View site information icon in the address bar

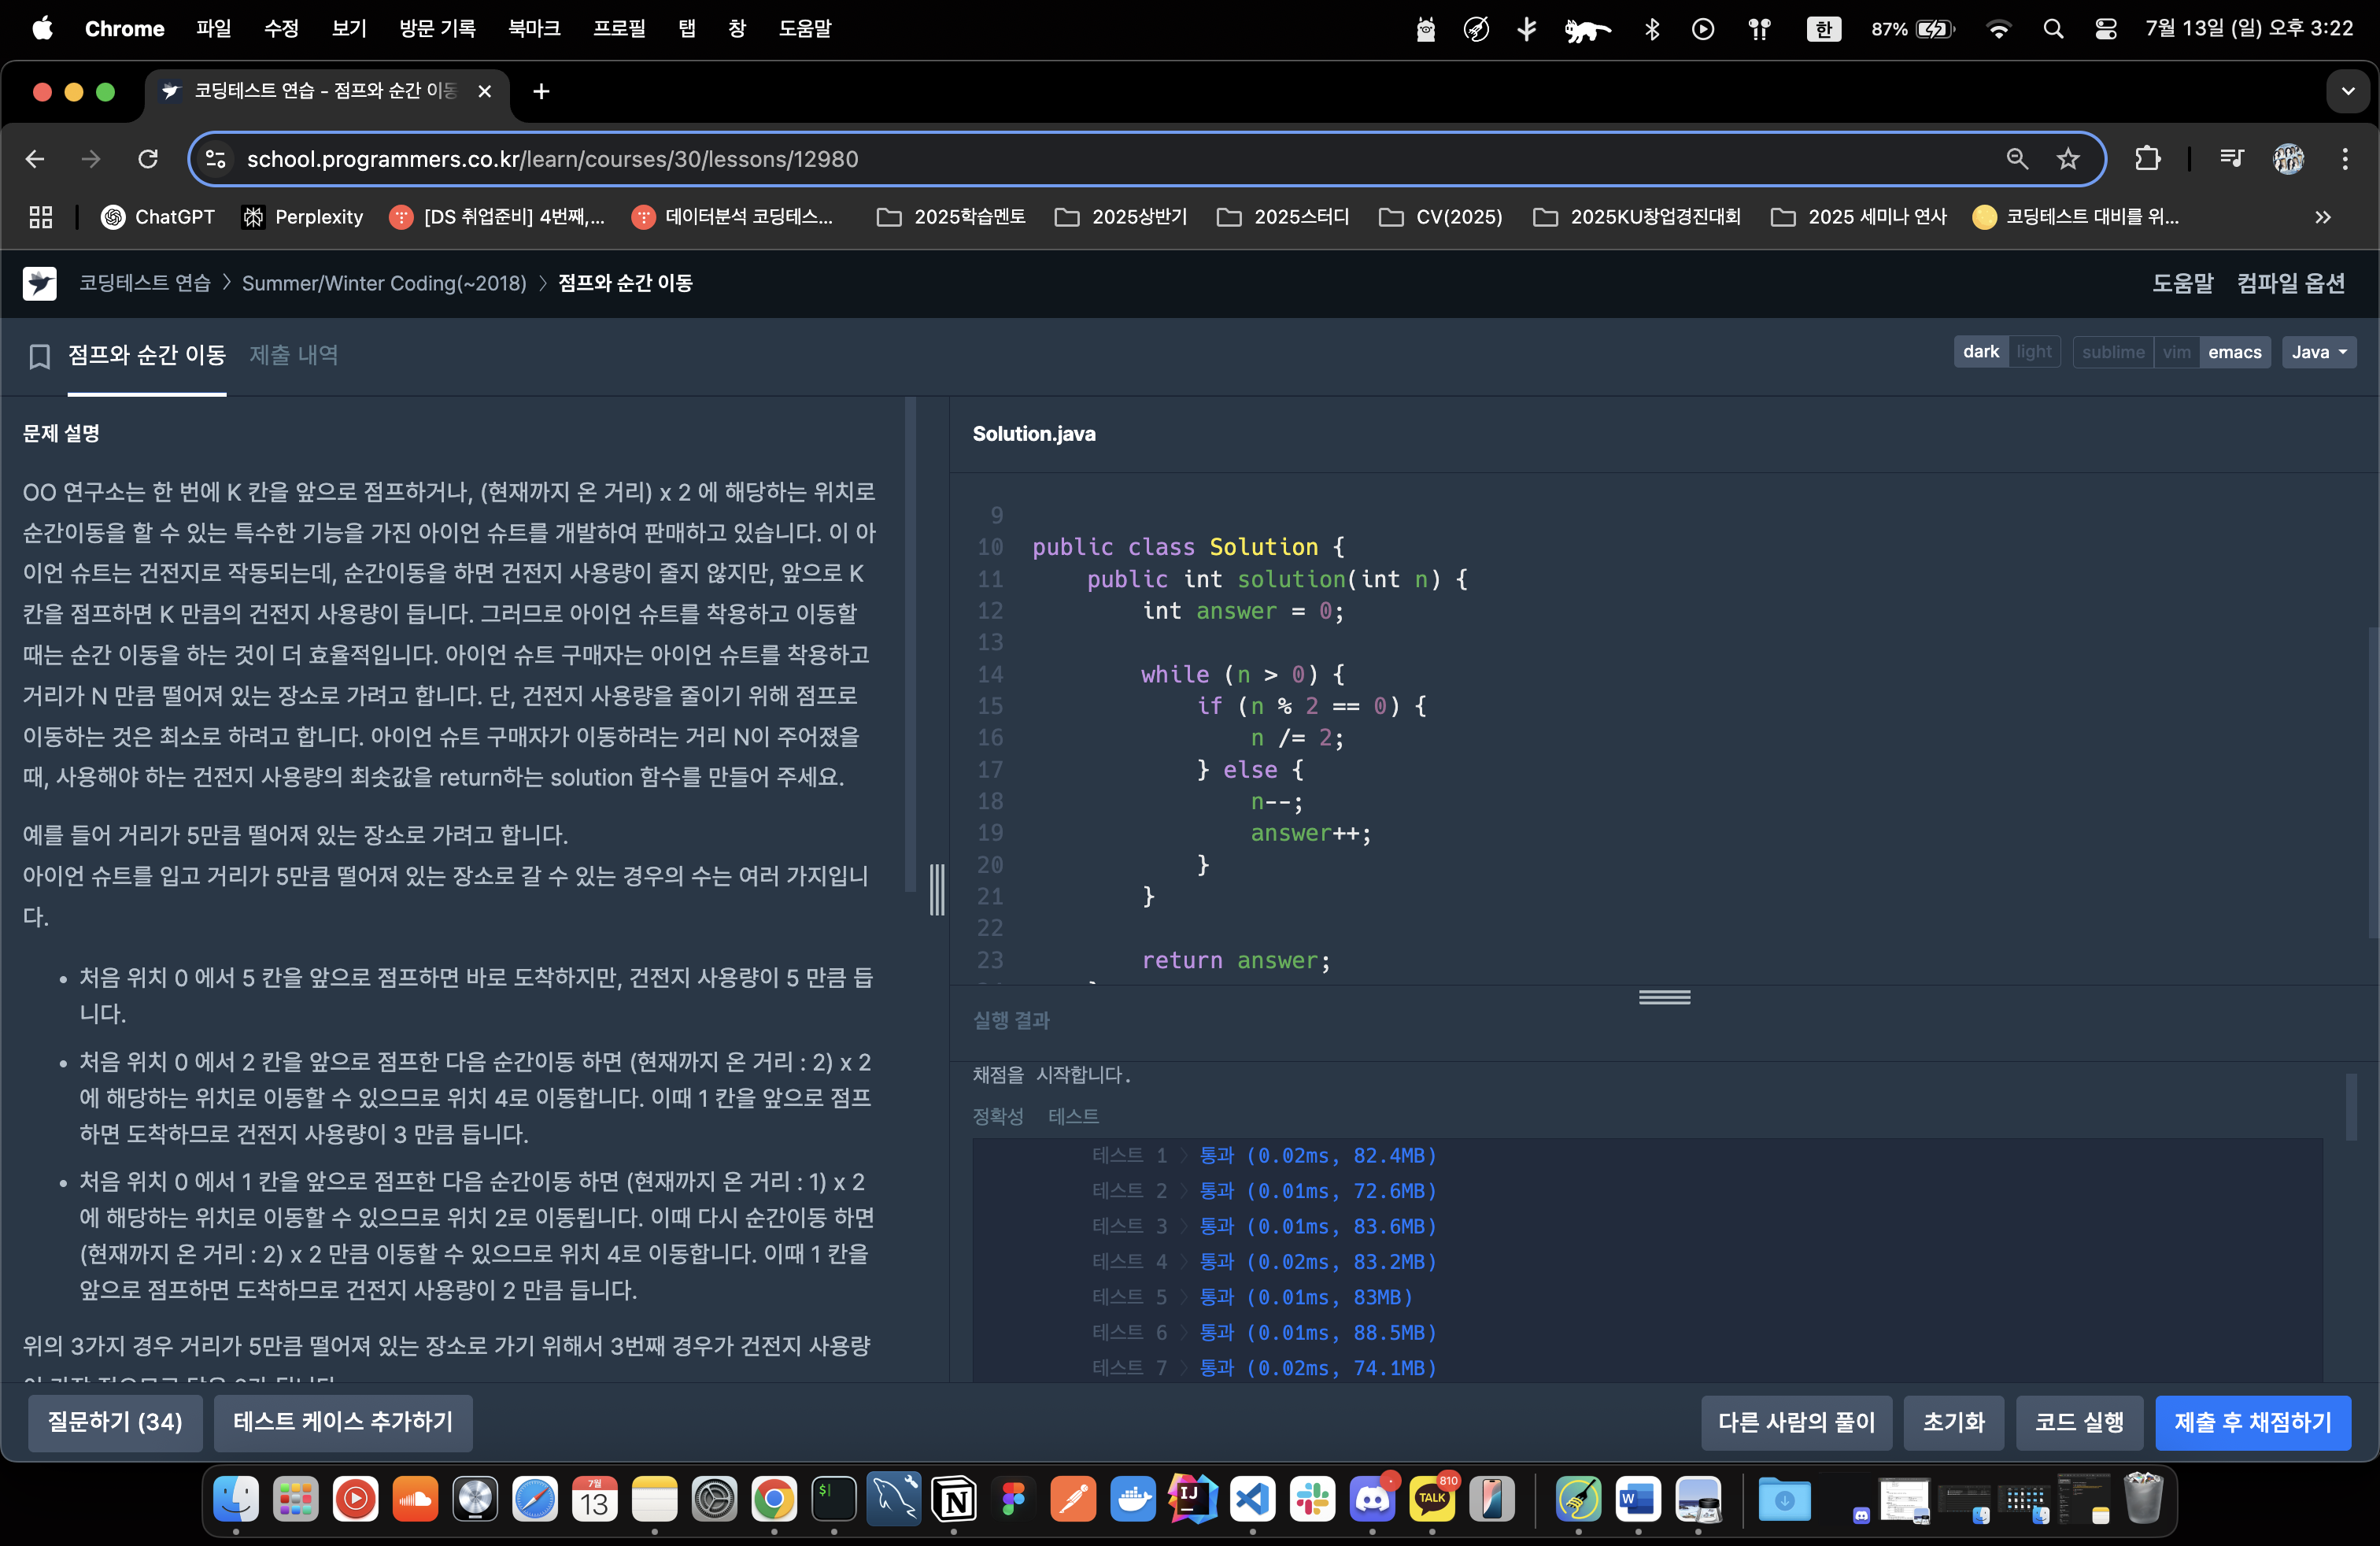coord(216,159)
